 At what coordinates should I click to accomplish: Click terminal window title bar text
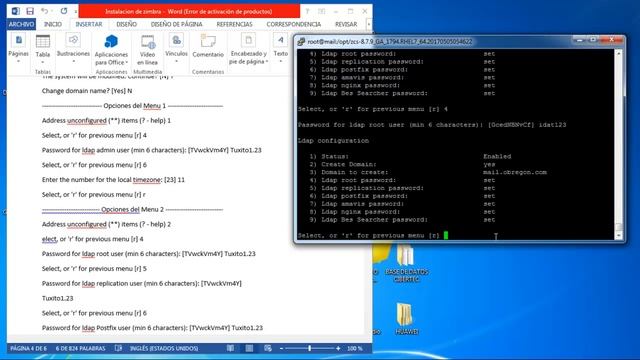pos(390,41)
